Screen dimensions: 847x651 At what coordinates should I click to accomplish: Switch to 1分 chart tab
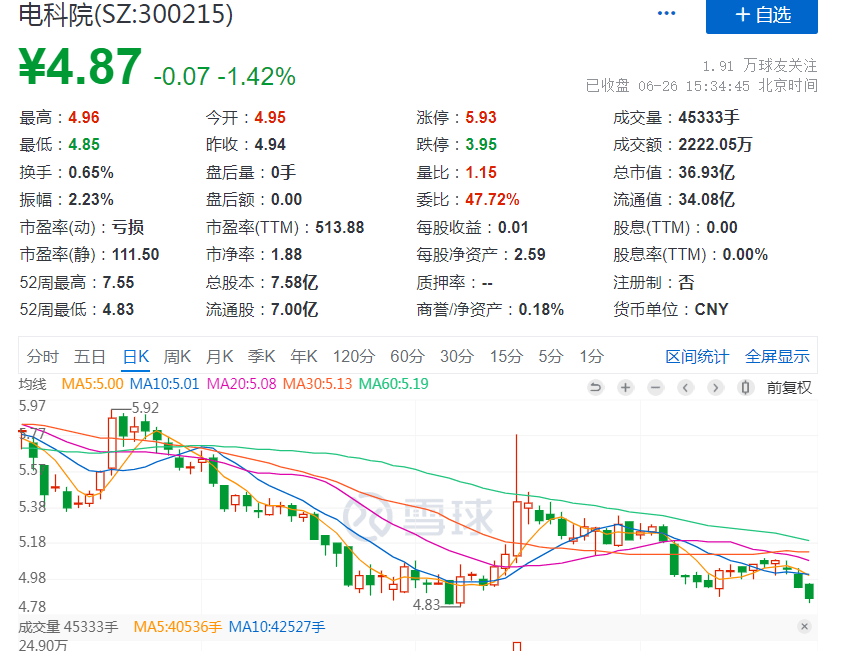point(591,357)
